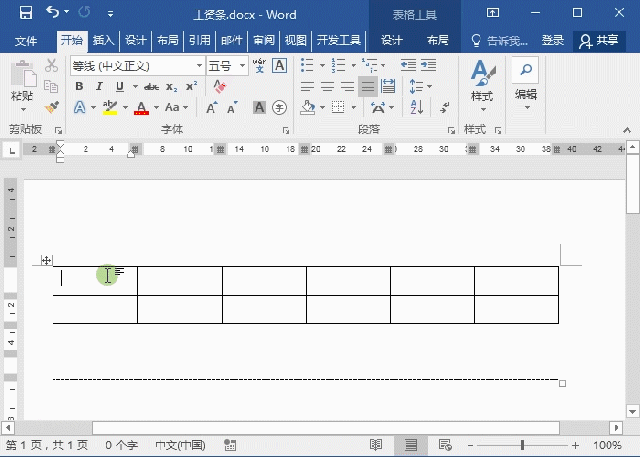The image size is (640, 457).
Task: Go to the 视图 tab
Action: [296, 40]
